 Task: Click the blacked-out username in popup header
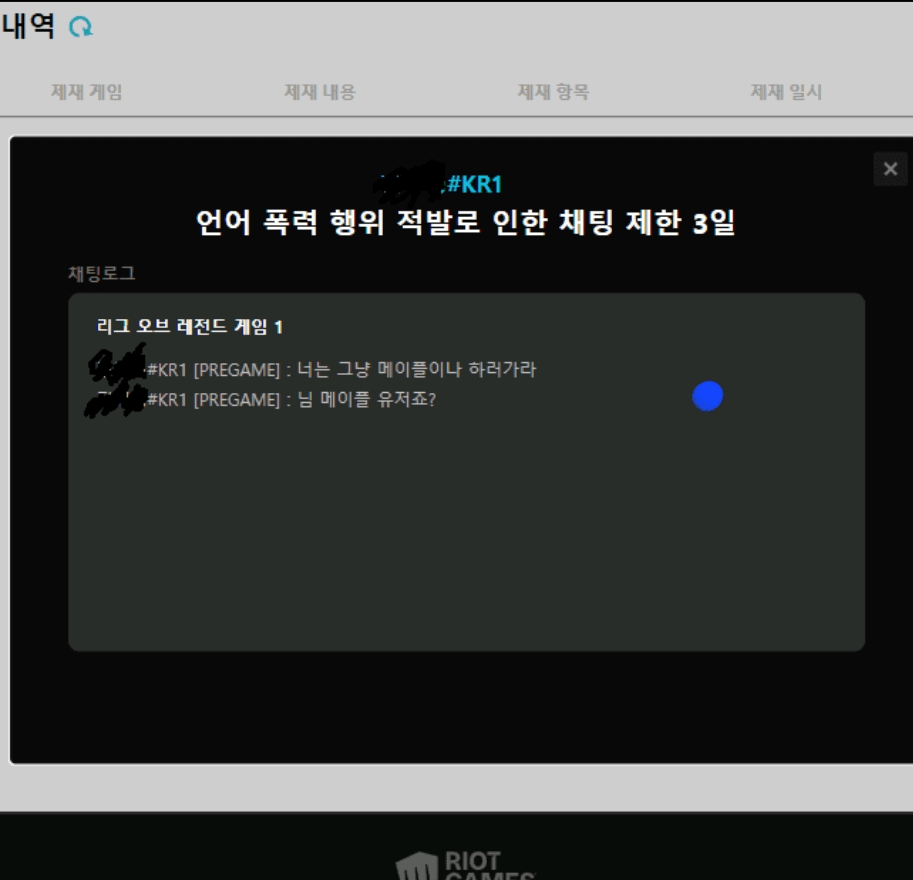[408, 182]
